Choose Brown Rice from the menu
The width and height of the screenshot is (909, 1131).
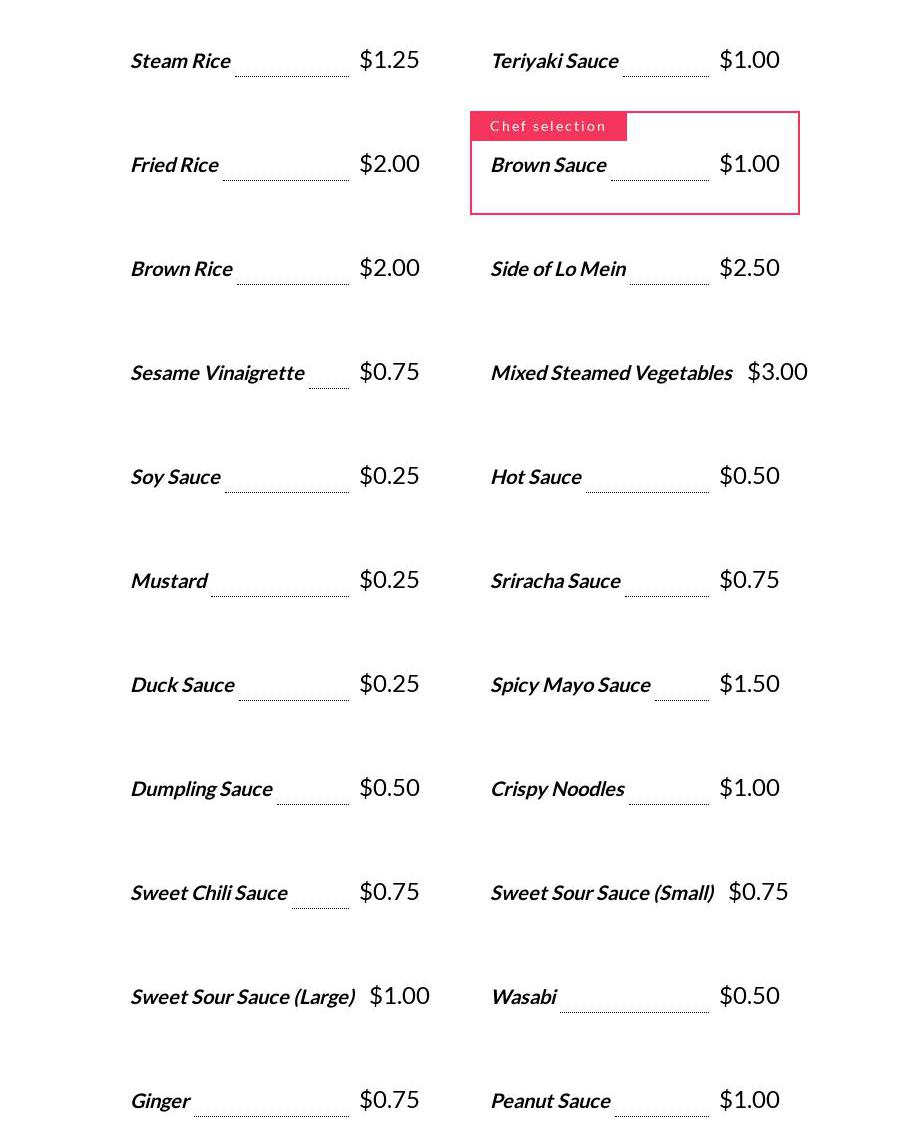(182, 269)
